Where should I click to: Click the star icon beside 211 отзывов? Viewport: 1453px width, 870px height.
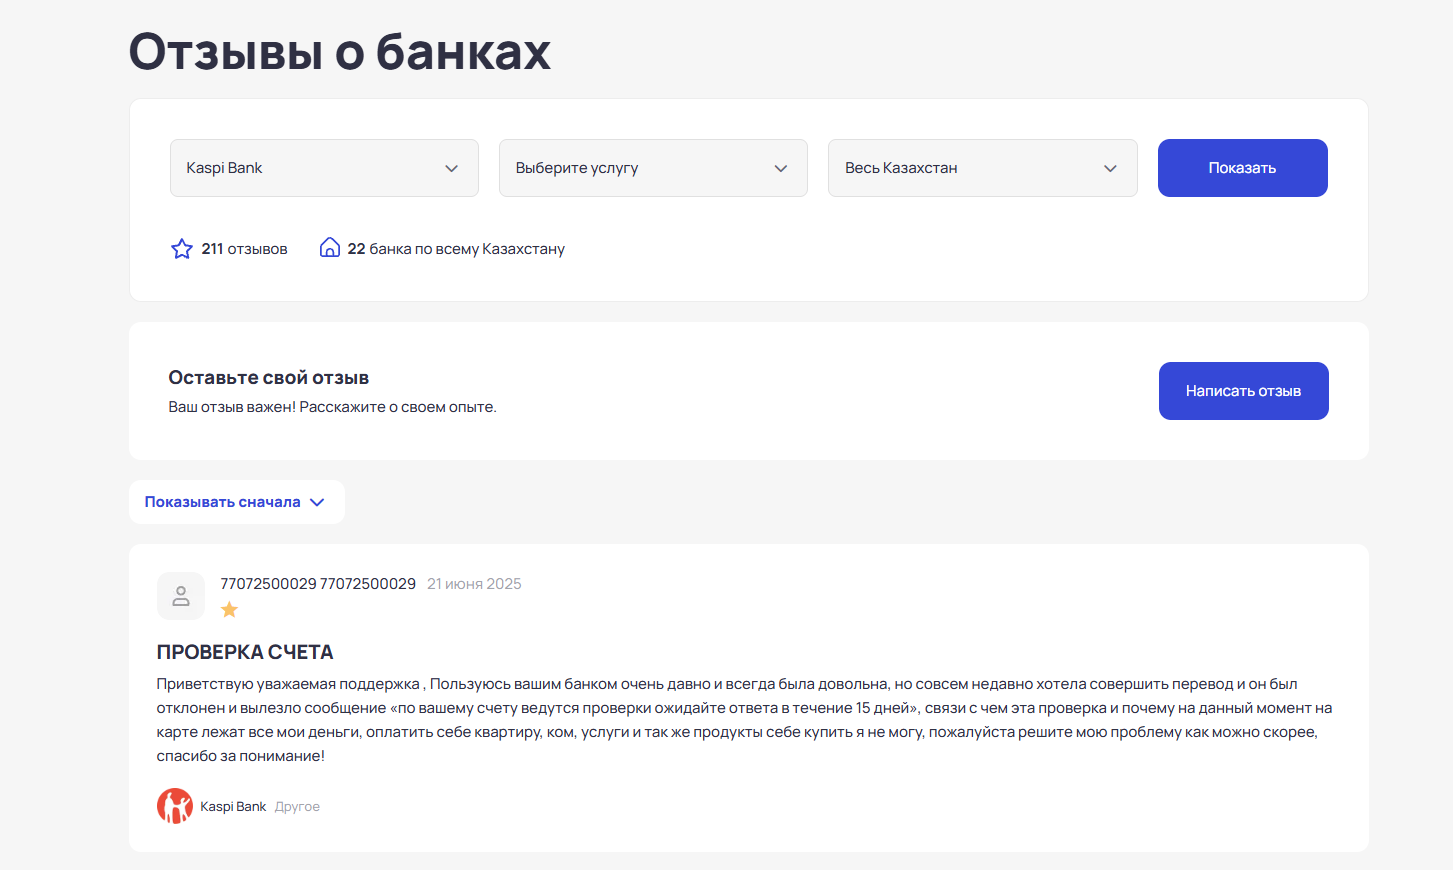point(182,249)
